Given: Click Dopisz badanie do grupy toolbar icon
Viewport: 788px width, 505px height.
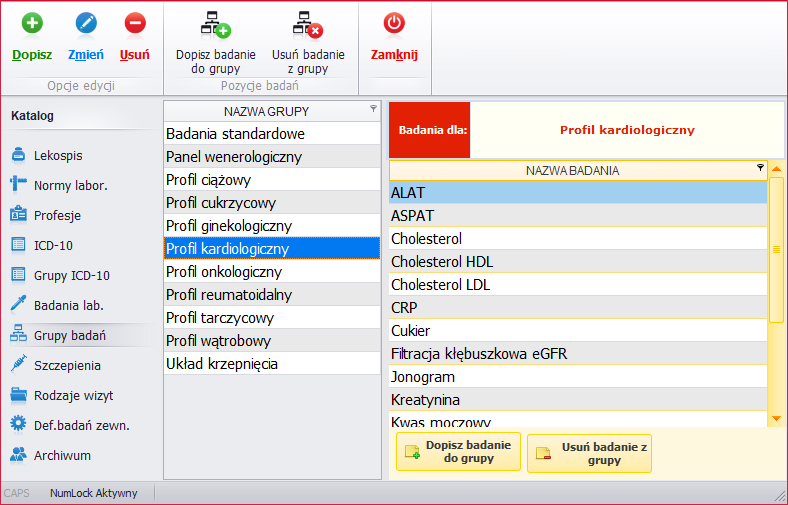Looking at the screenshot, I should pyautogui.click(x=215, y=24).
